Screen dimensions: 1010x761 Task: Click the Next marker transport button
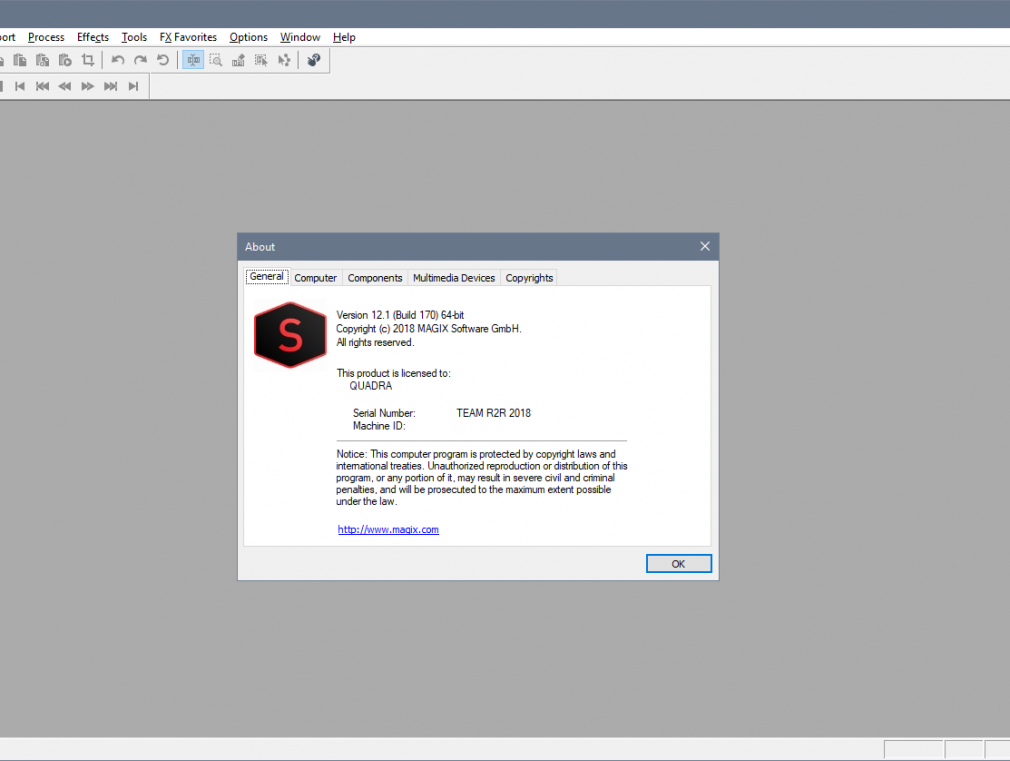click(111, 86)
